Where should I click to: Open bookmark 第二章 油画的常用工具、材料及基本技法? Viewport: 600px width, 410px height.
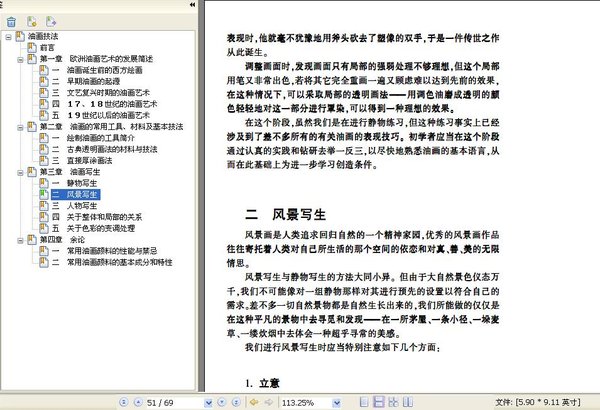point(111,127)
